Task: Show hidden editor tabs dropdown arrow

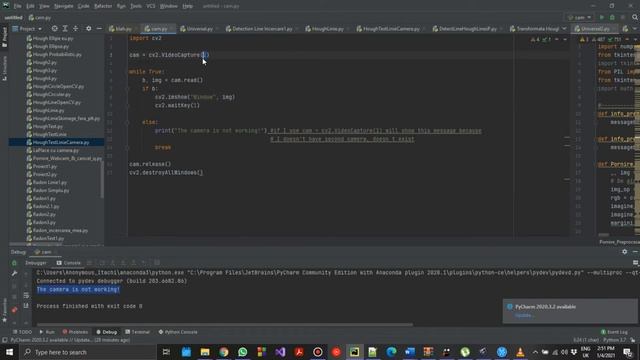Action: pos(564,29)
